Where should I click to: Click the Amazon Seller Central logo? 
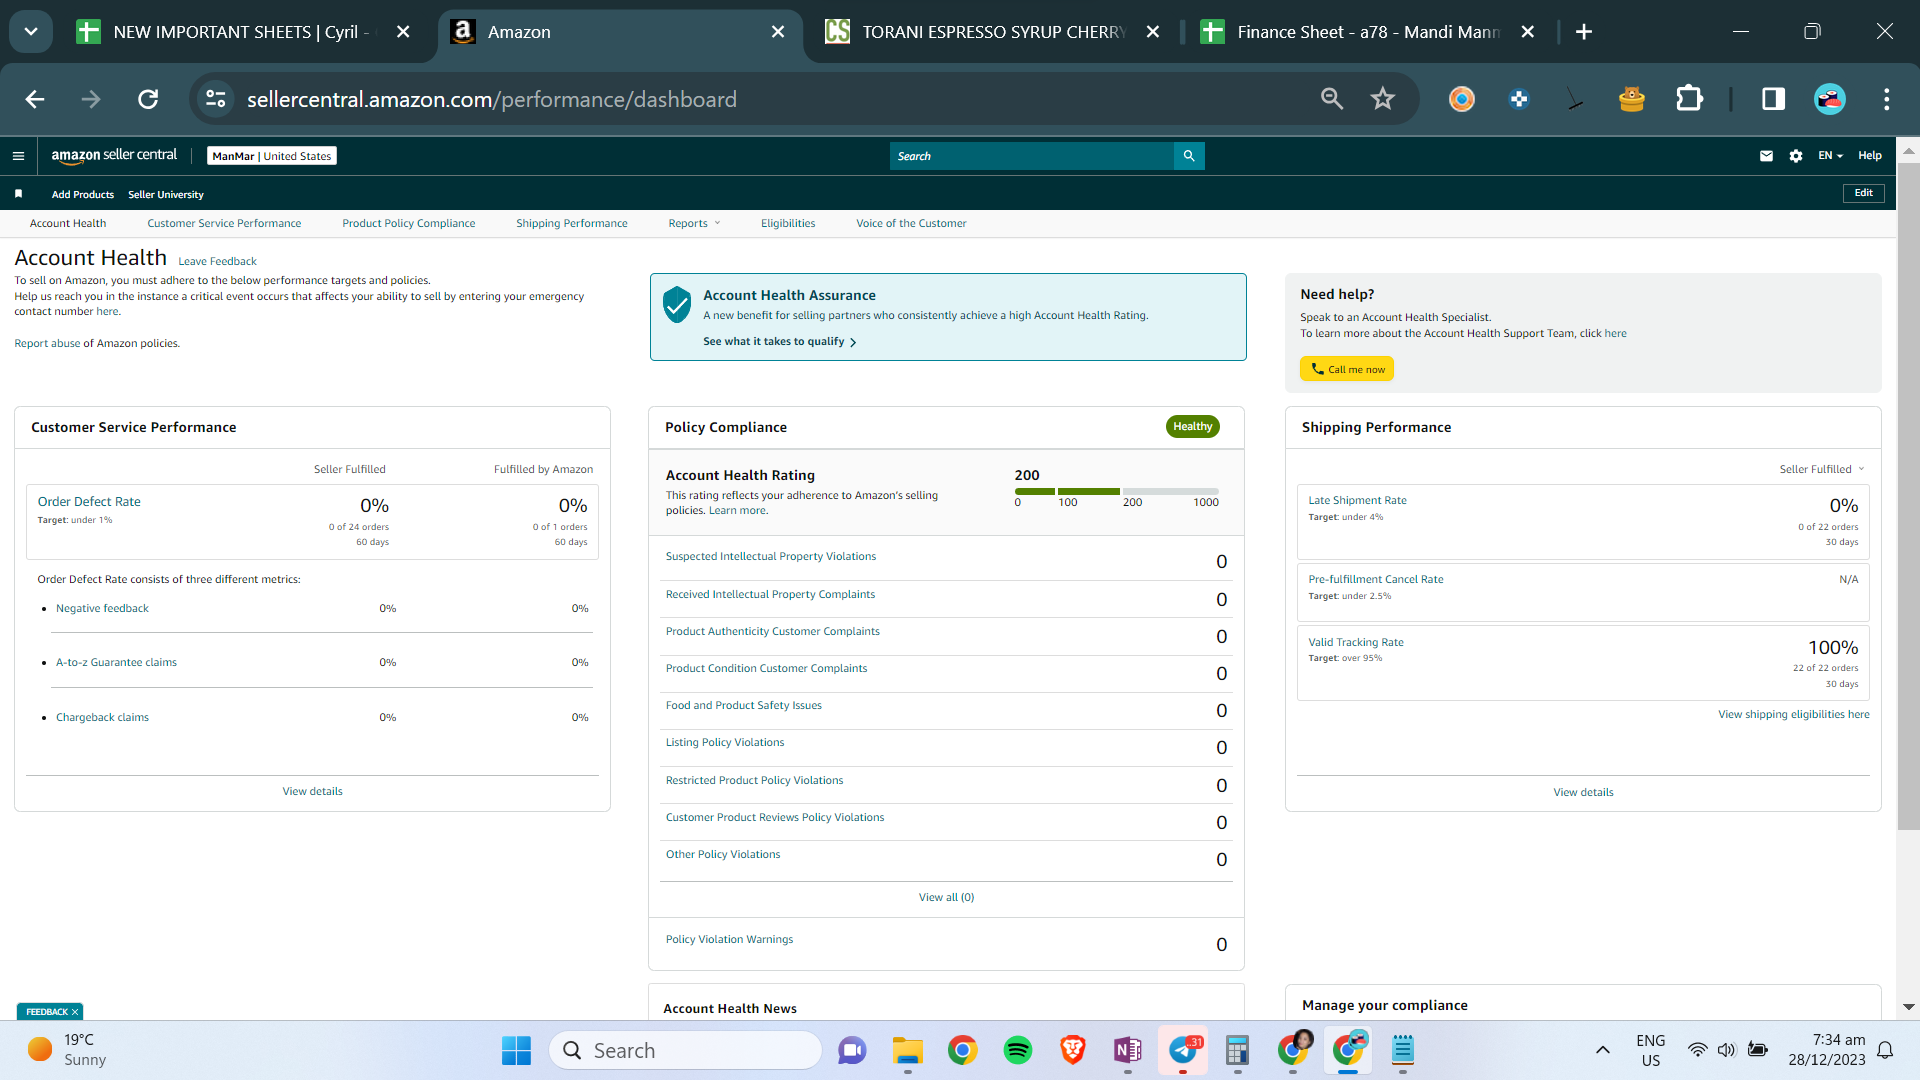pyautogui.click(x=114, y=156)
